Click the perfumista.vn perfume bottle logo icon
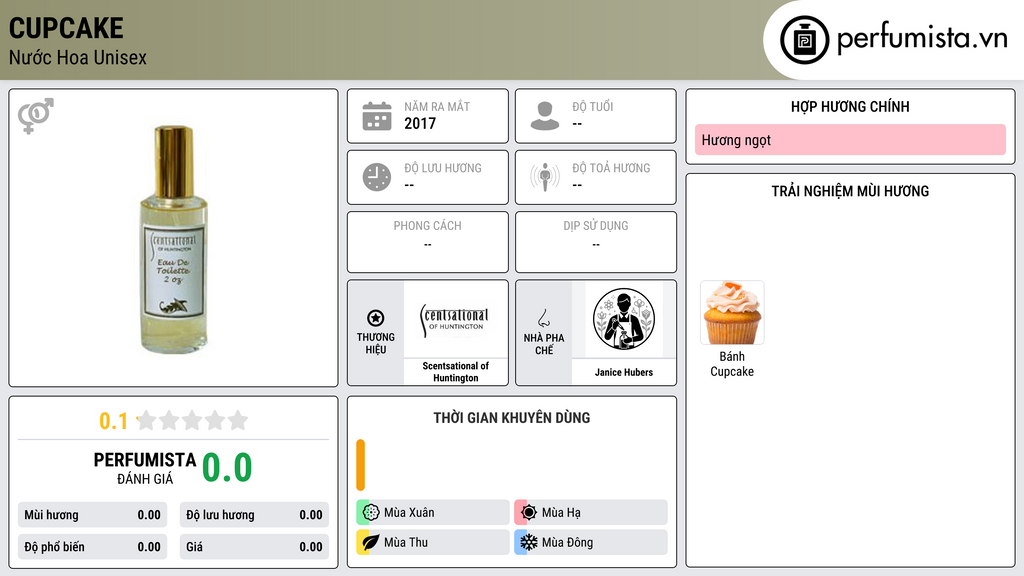The height and width of the screenshot is (576, 1024). (x=805, y=40)
